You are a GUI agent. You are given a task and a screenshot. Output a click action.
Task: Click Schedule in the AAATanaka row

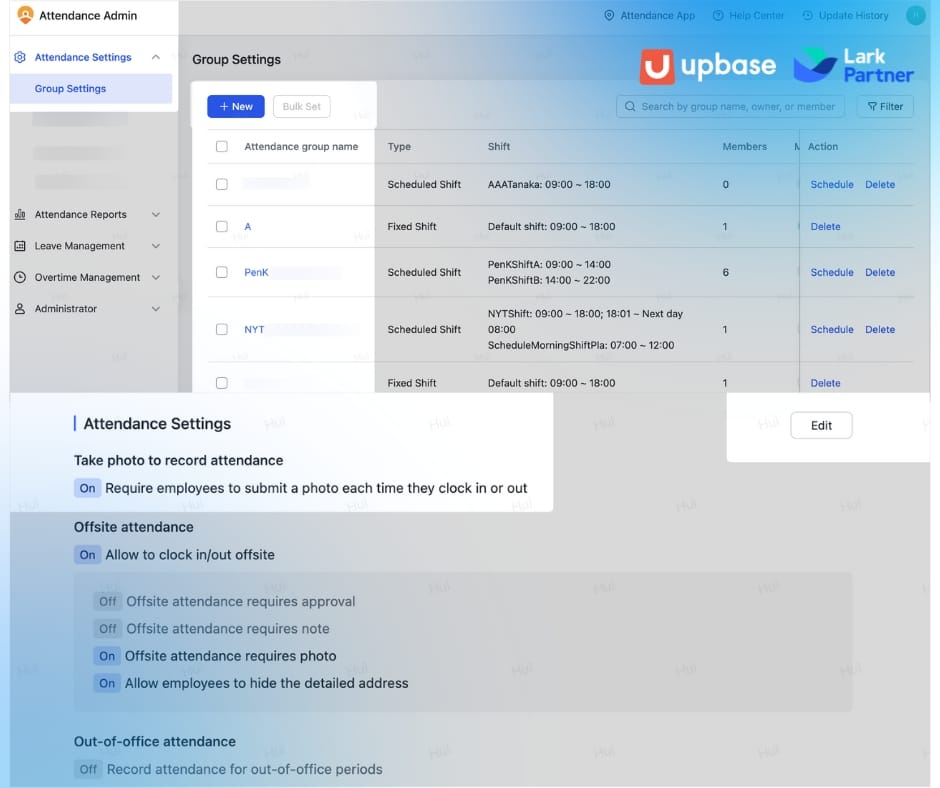coord(831,184)
